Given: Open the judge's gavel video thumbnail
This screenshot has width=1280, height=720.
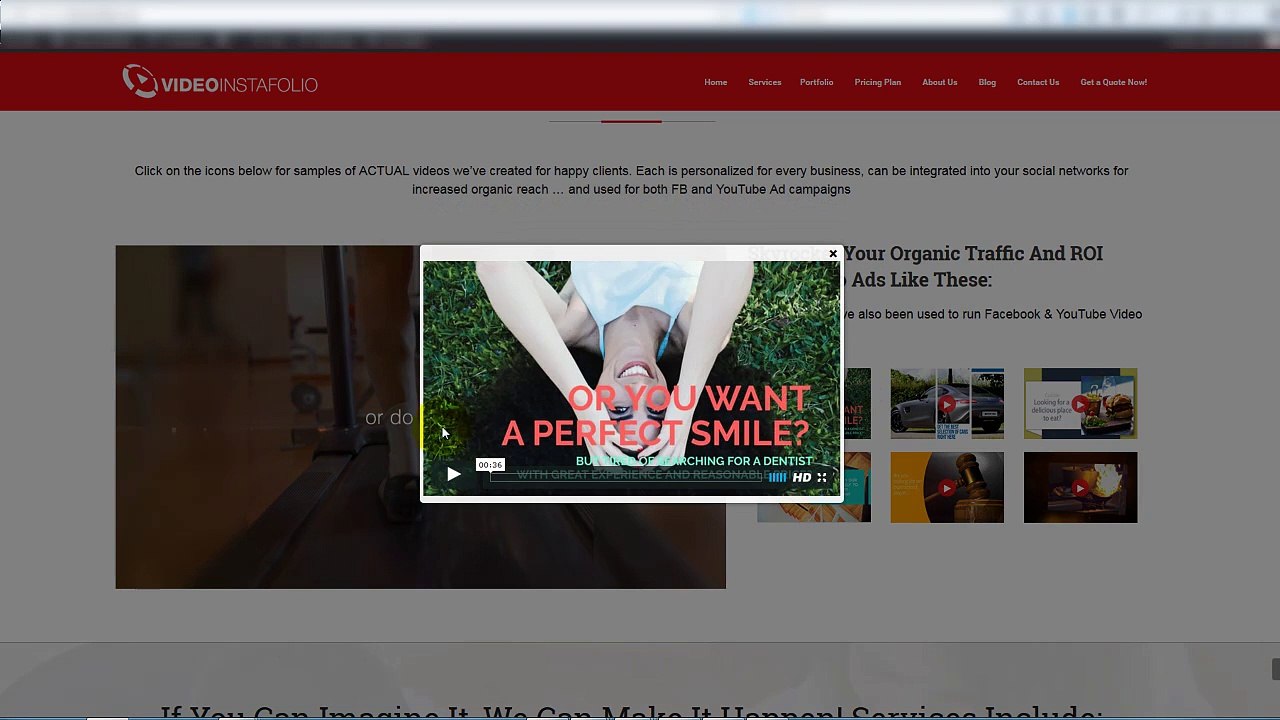Looking at the screenshot, I should 947,487.
